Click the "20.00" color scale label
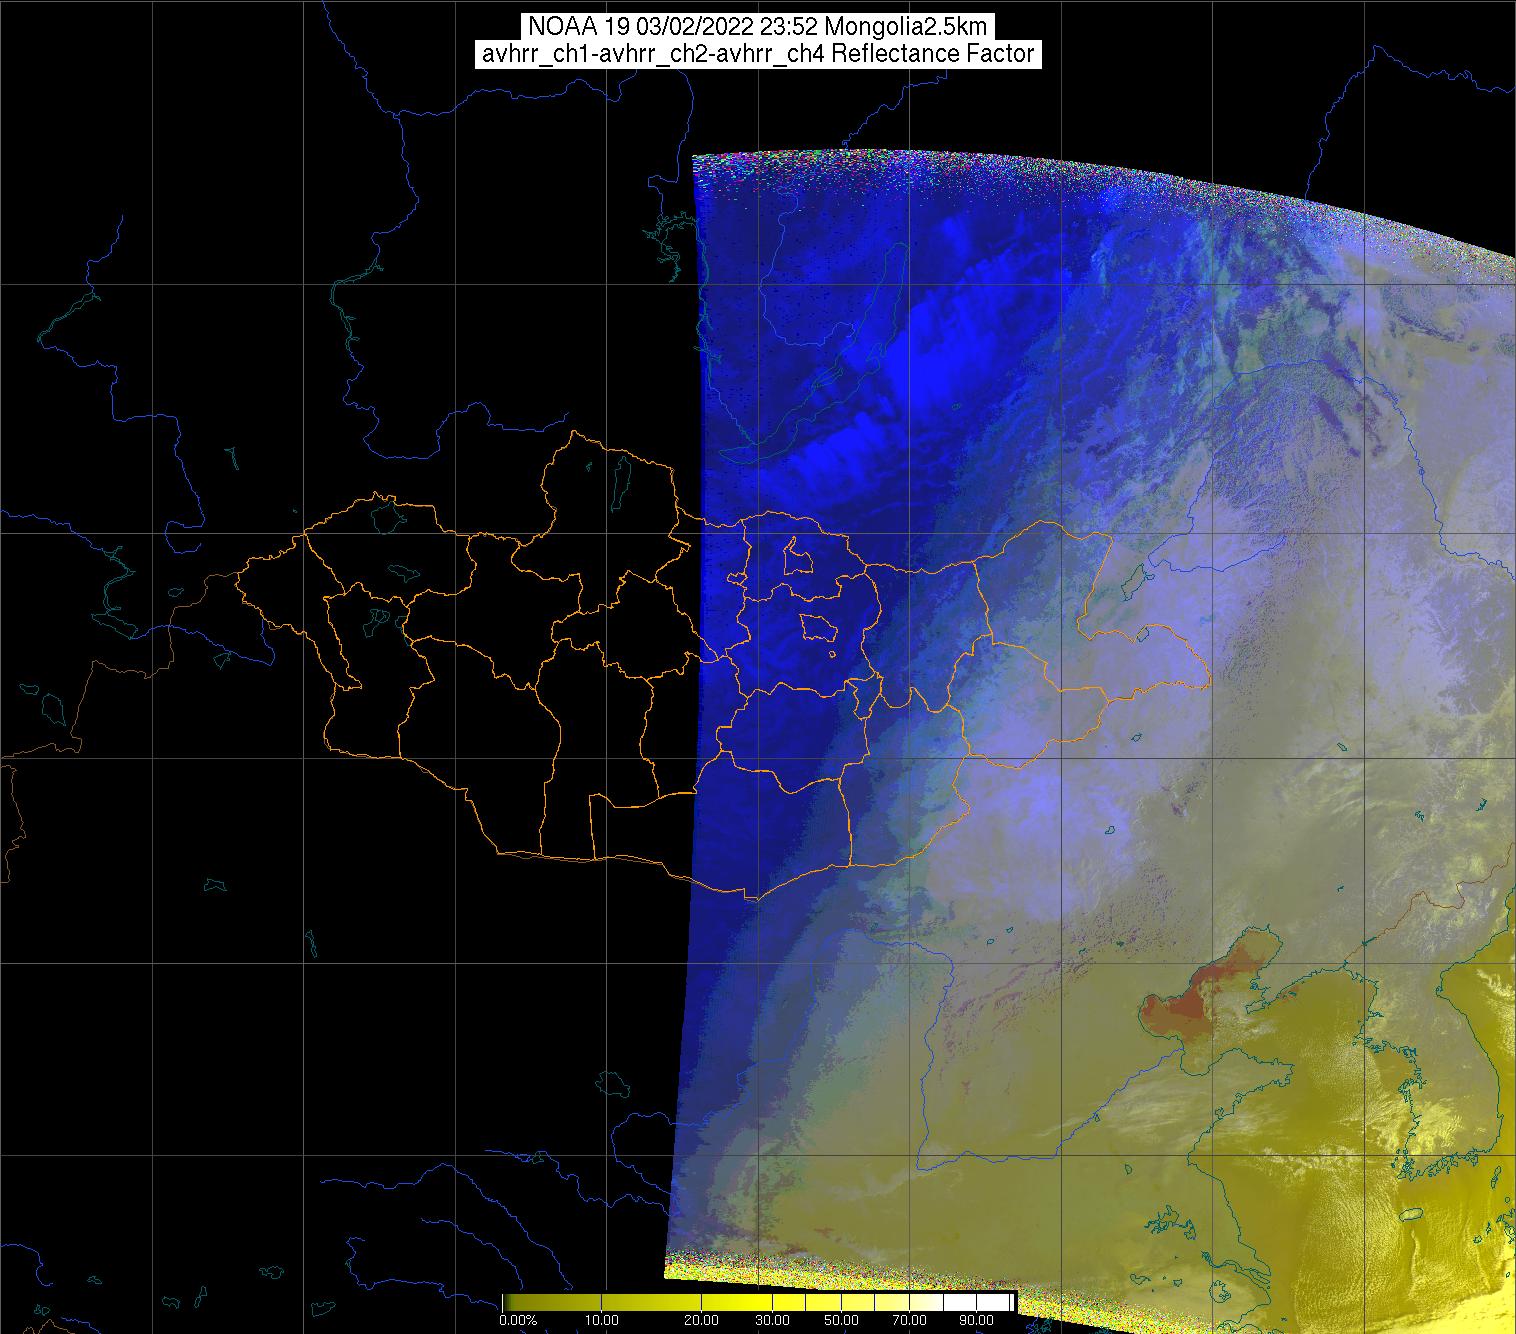 click(x=702, y=1321)
